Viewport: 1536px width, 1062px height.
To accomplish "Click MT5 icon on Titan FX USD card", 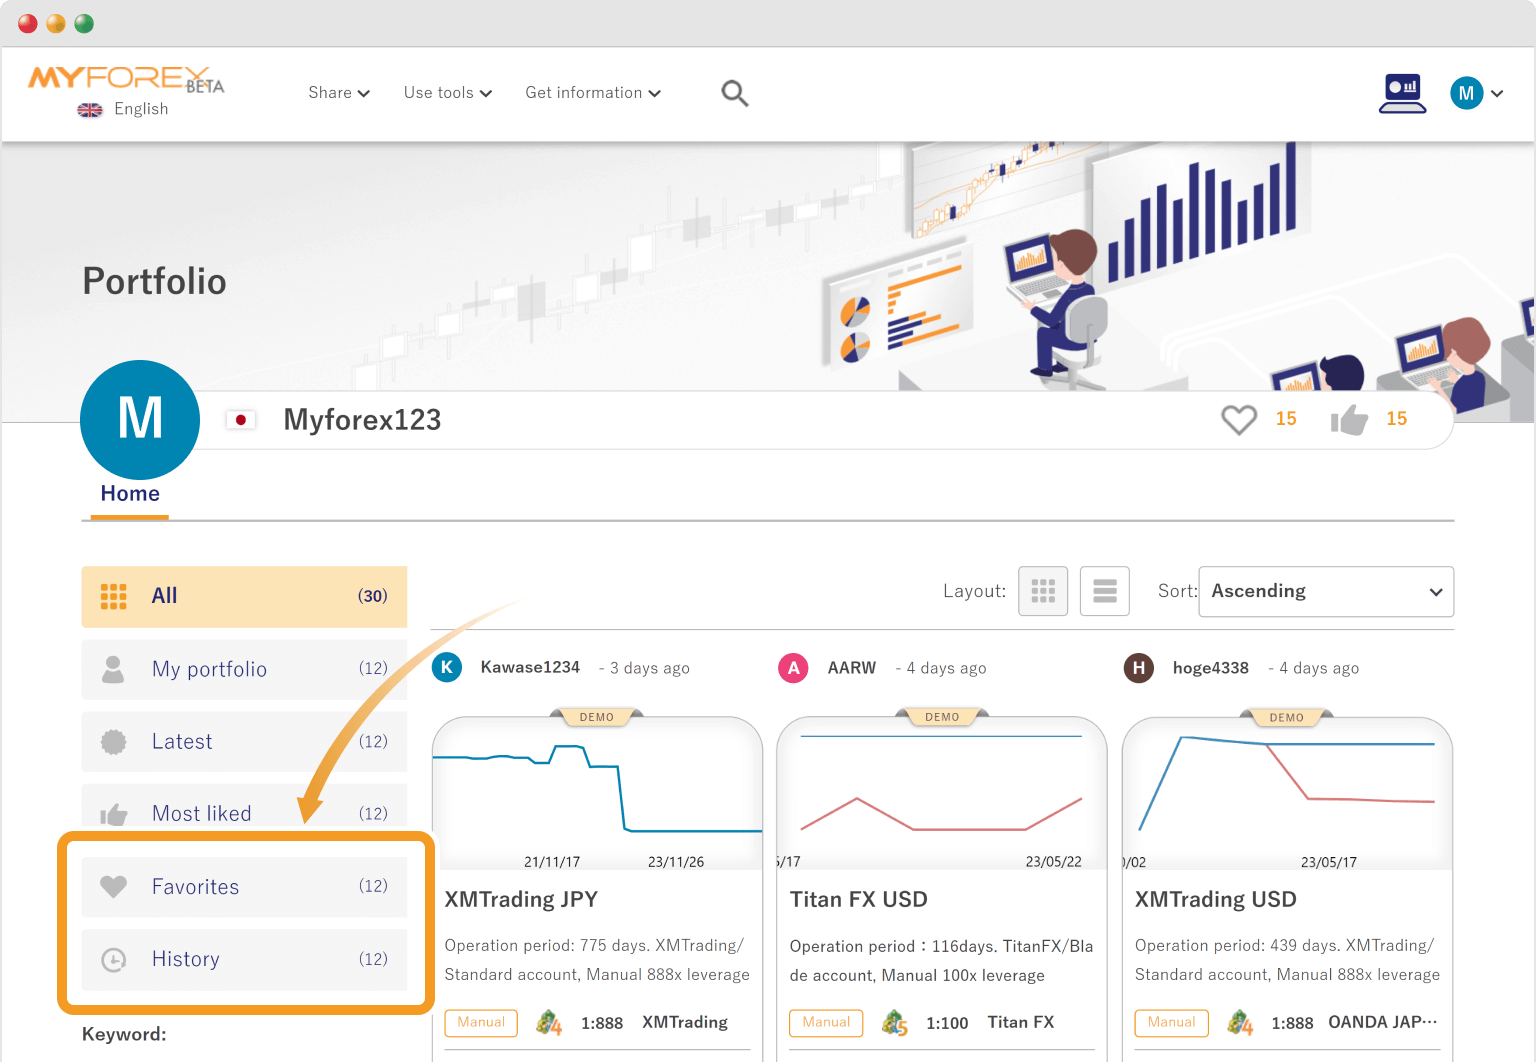I will pos(895,1023).
